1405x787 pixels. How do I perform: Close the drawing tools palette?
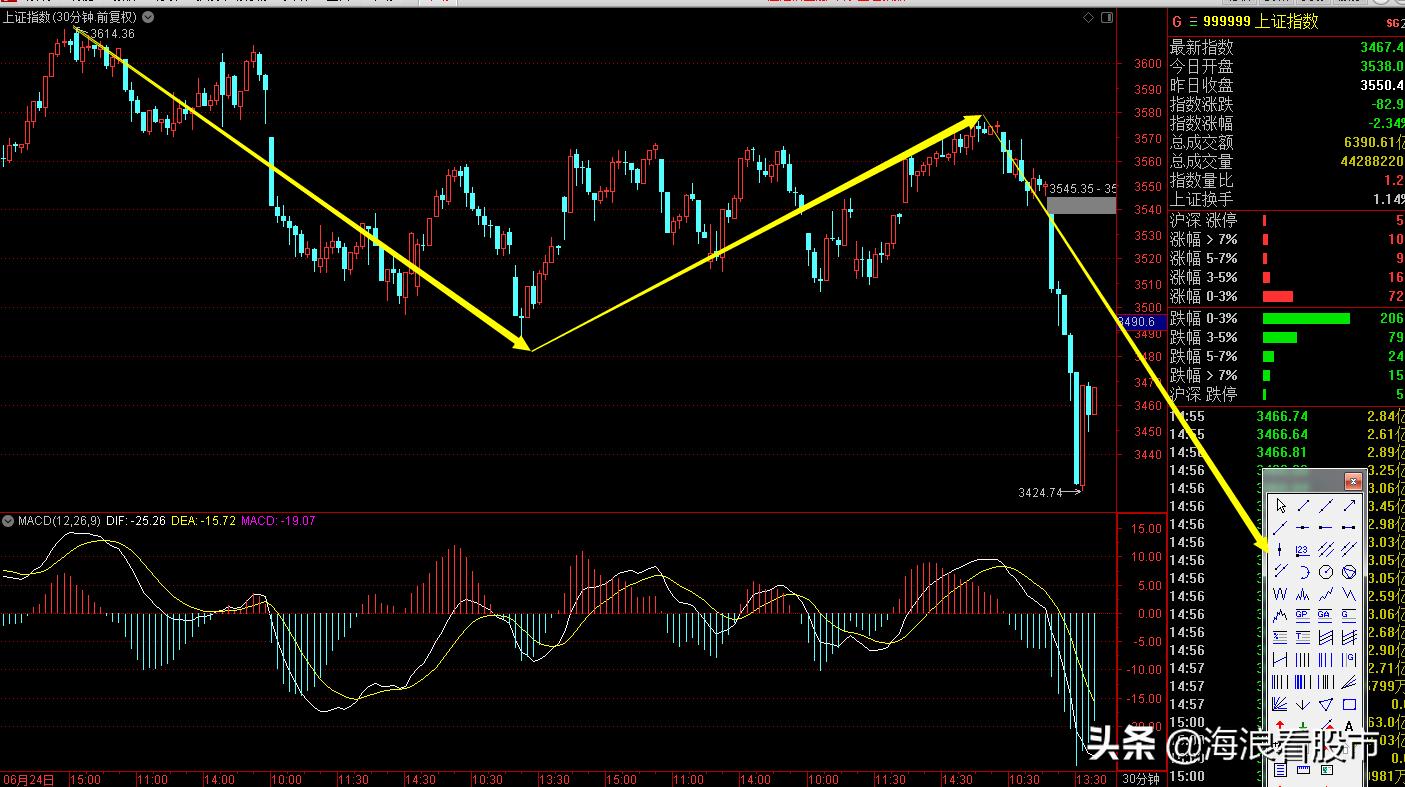coord(1353,481)
